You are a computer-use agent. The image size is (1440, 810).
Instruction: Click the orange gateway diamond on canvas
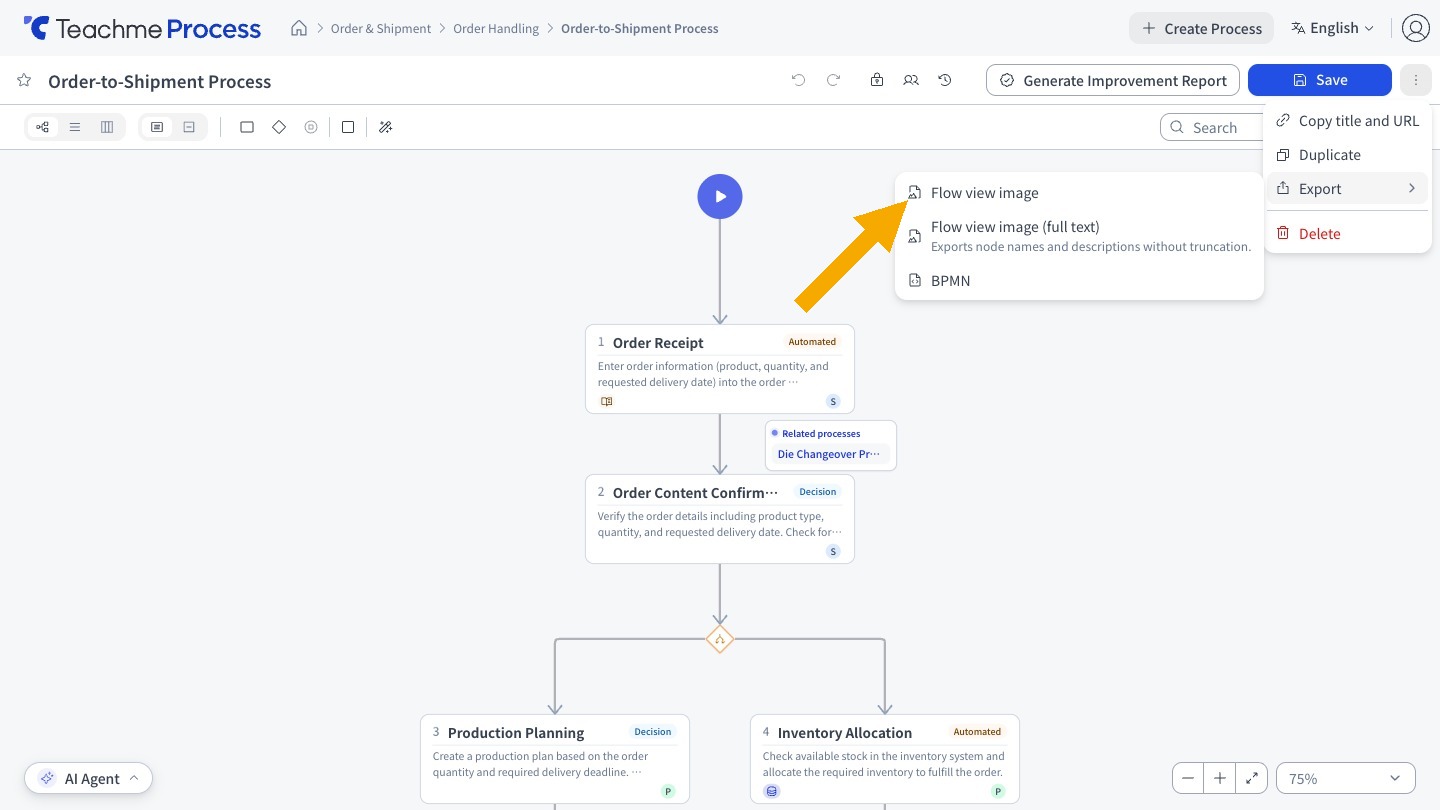(720, 639)
